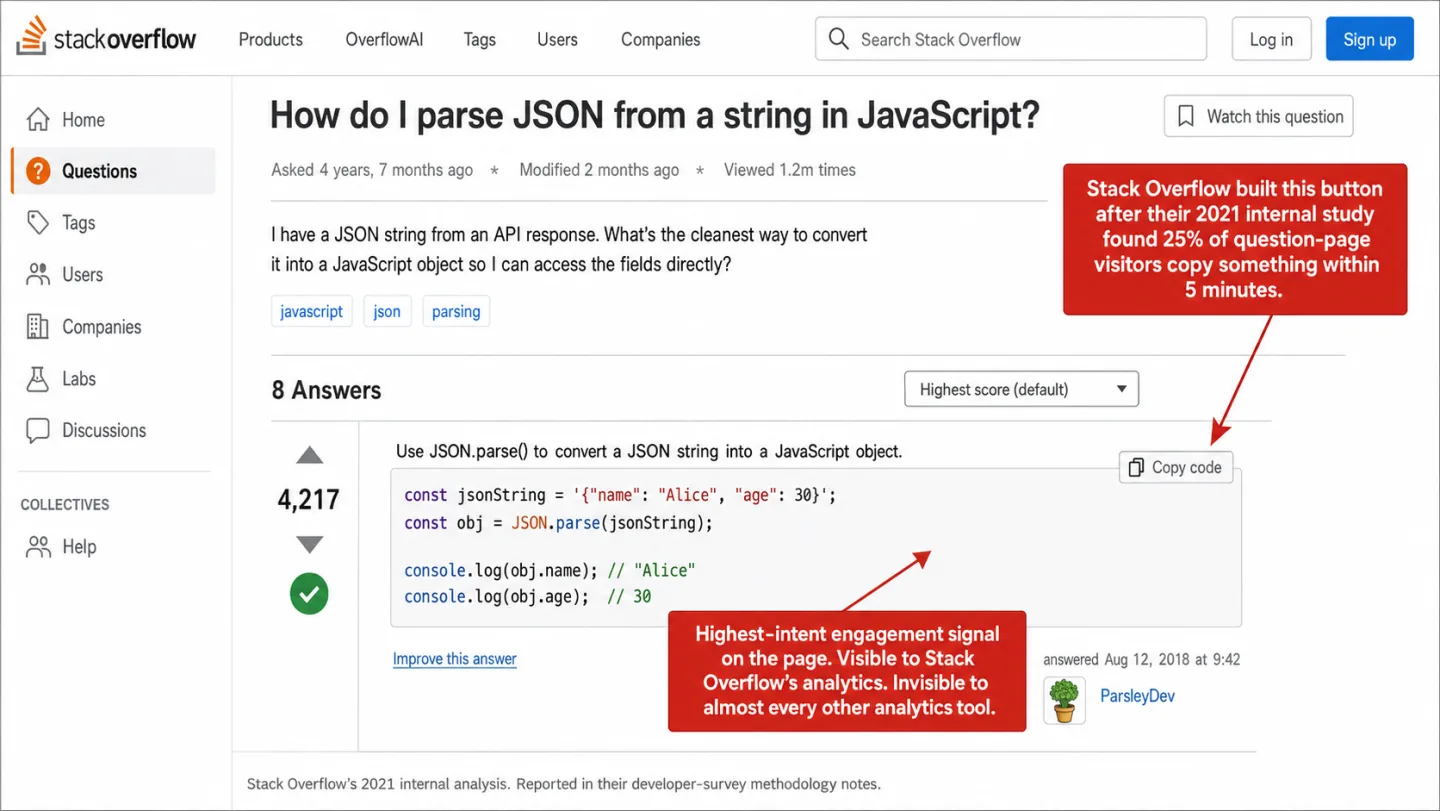The height and width of the screenshot is (811, 1440).
Task: Click the json tag
Action: coord(387,312)
